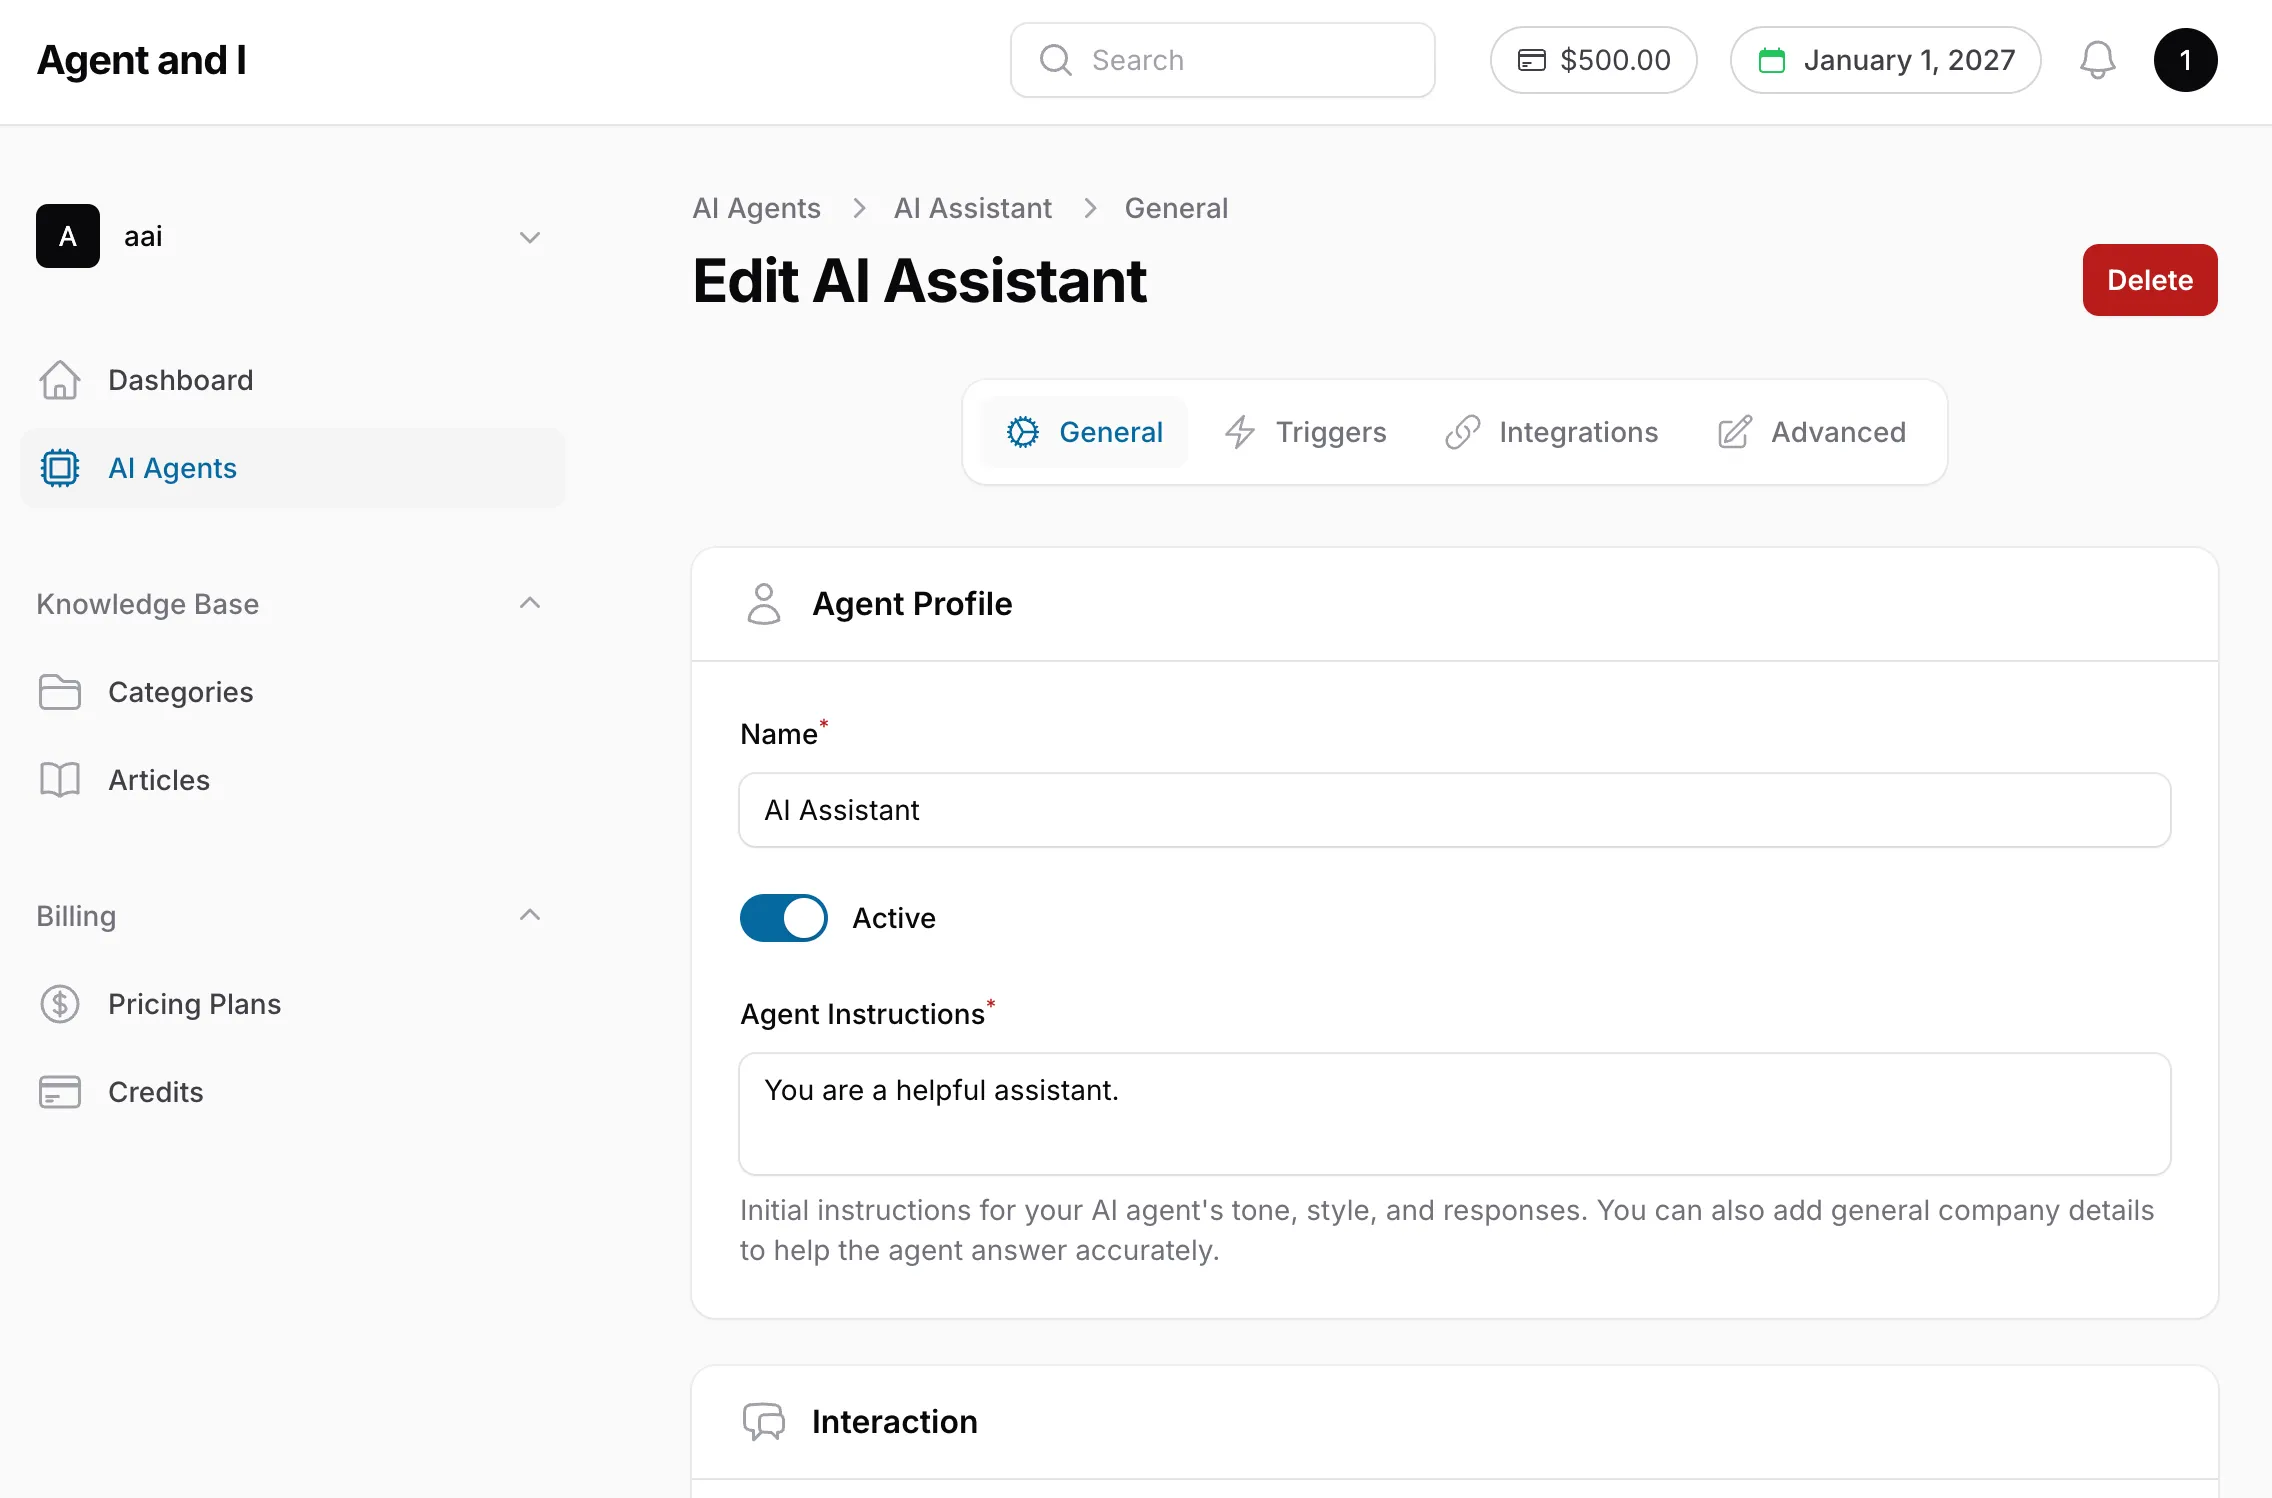The width and height of the screenshot is (2272, 1498).
Task: Switch to the Triggers tab
Action: pyautogui.click(x=1306, y=432)
